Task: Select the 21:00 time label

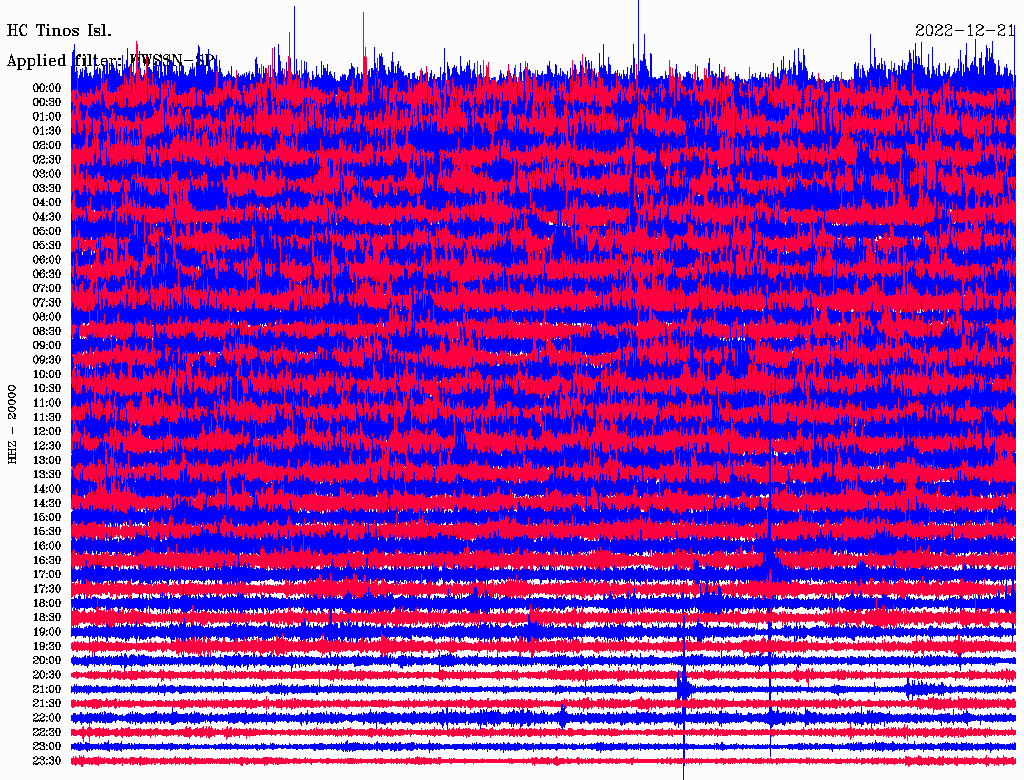Action: click(47, 689)
